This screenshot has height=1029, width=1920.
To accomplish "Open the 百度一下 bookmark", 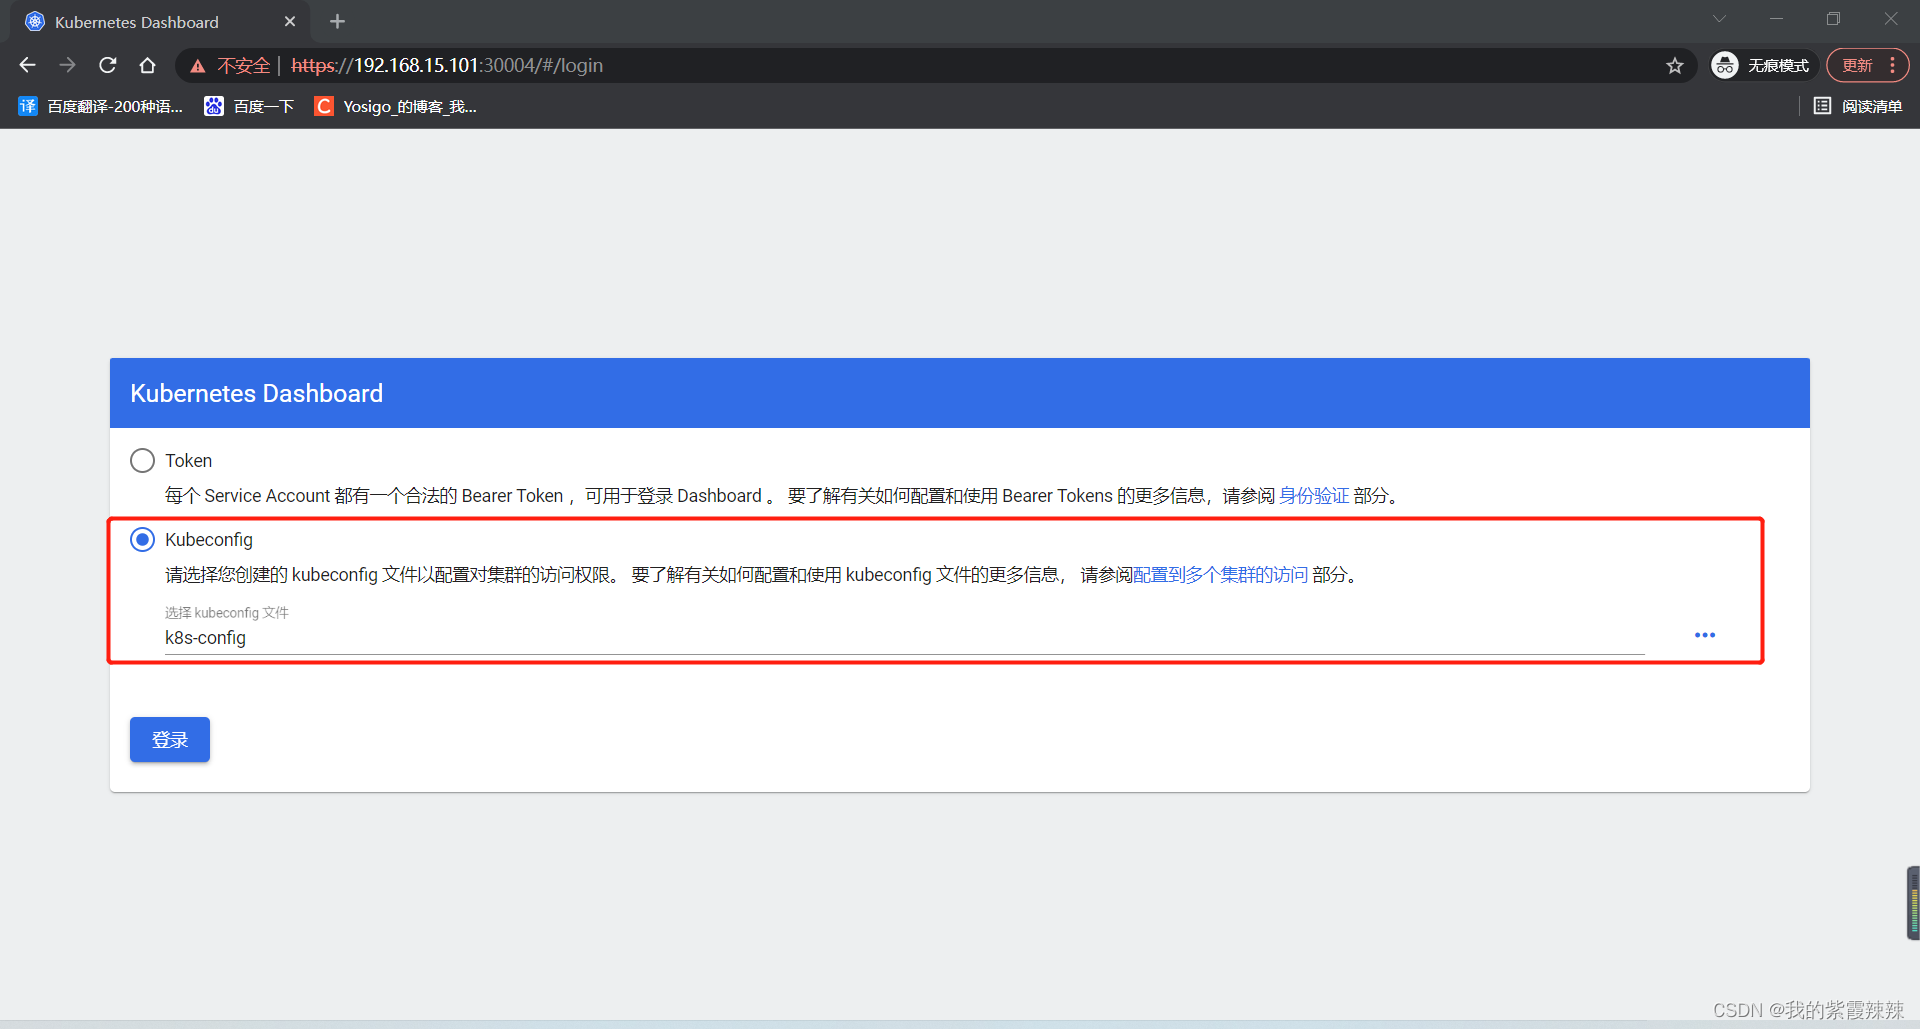I will [x=249, y=106].
